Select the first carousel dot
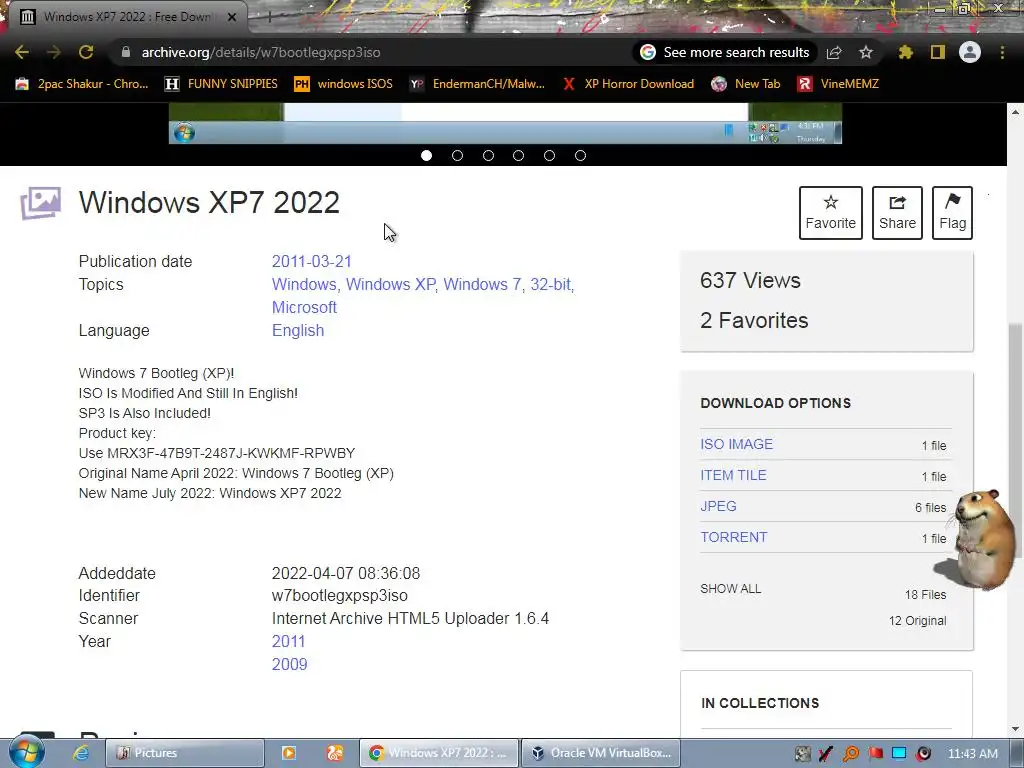1024x768 pixels. (426, 155)
